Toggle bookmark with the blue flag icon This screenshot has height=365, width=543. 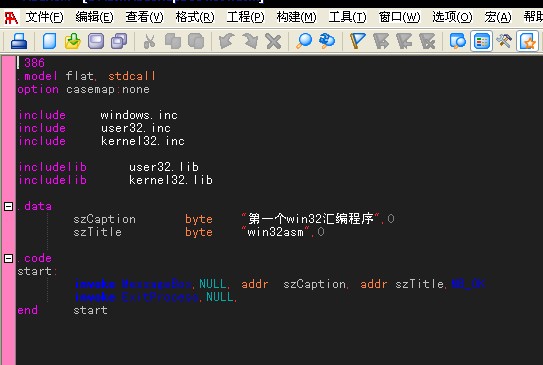point(358,41)
